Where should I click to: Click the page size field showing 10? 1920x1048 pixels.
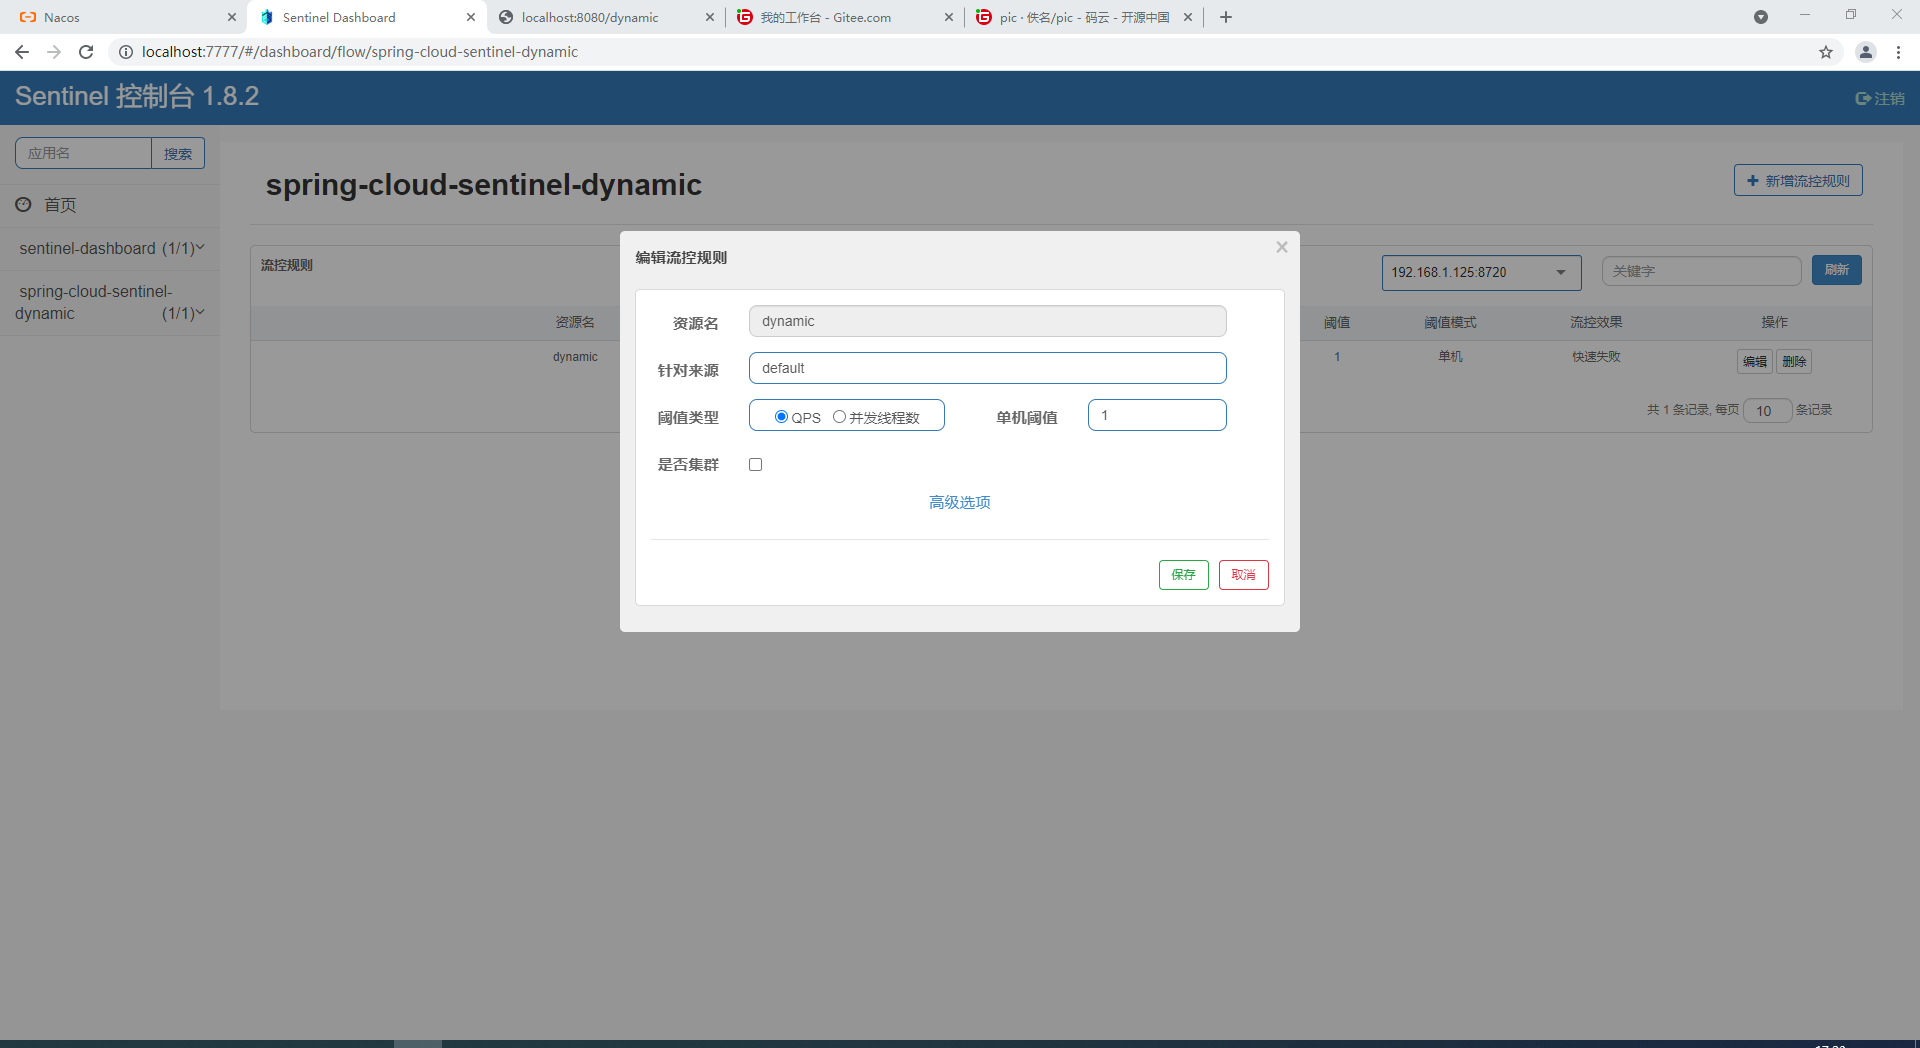1767,410
